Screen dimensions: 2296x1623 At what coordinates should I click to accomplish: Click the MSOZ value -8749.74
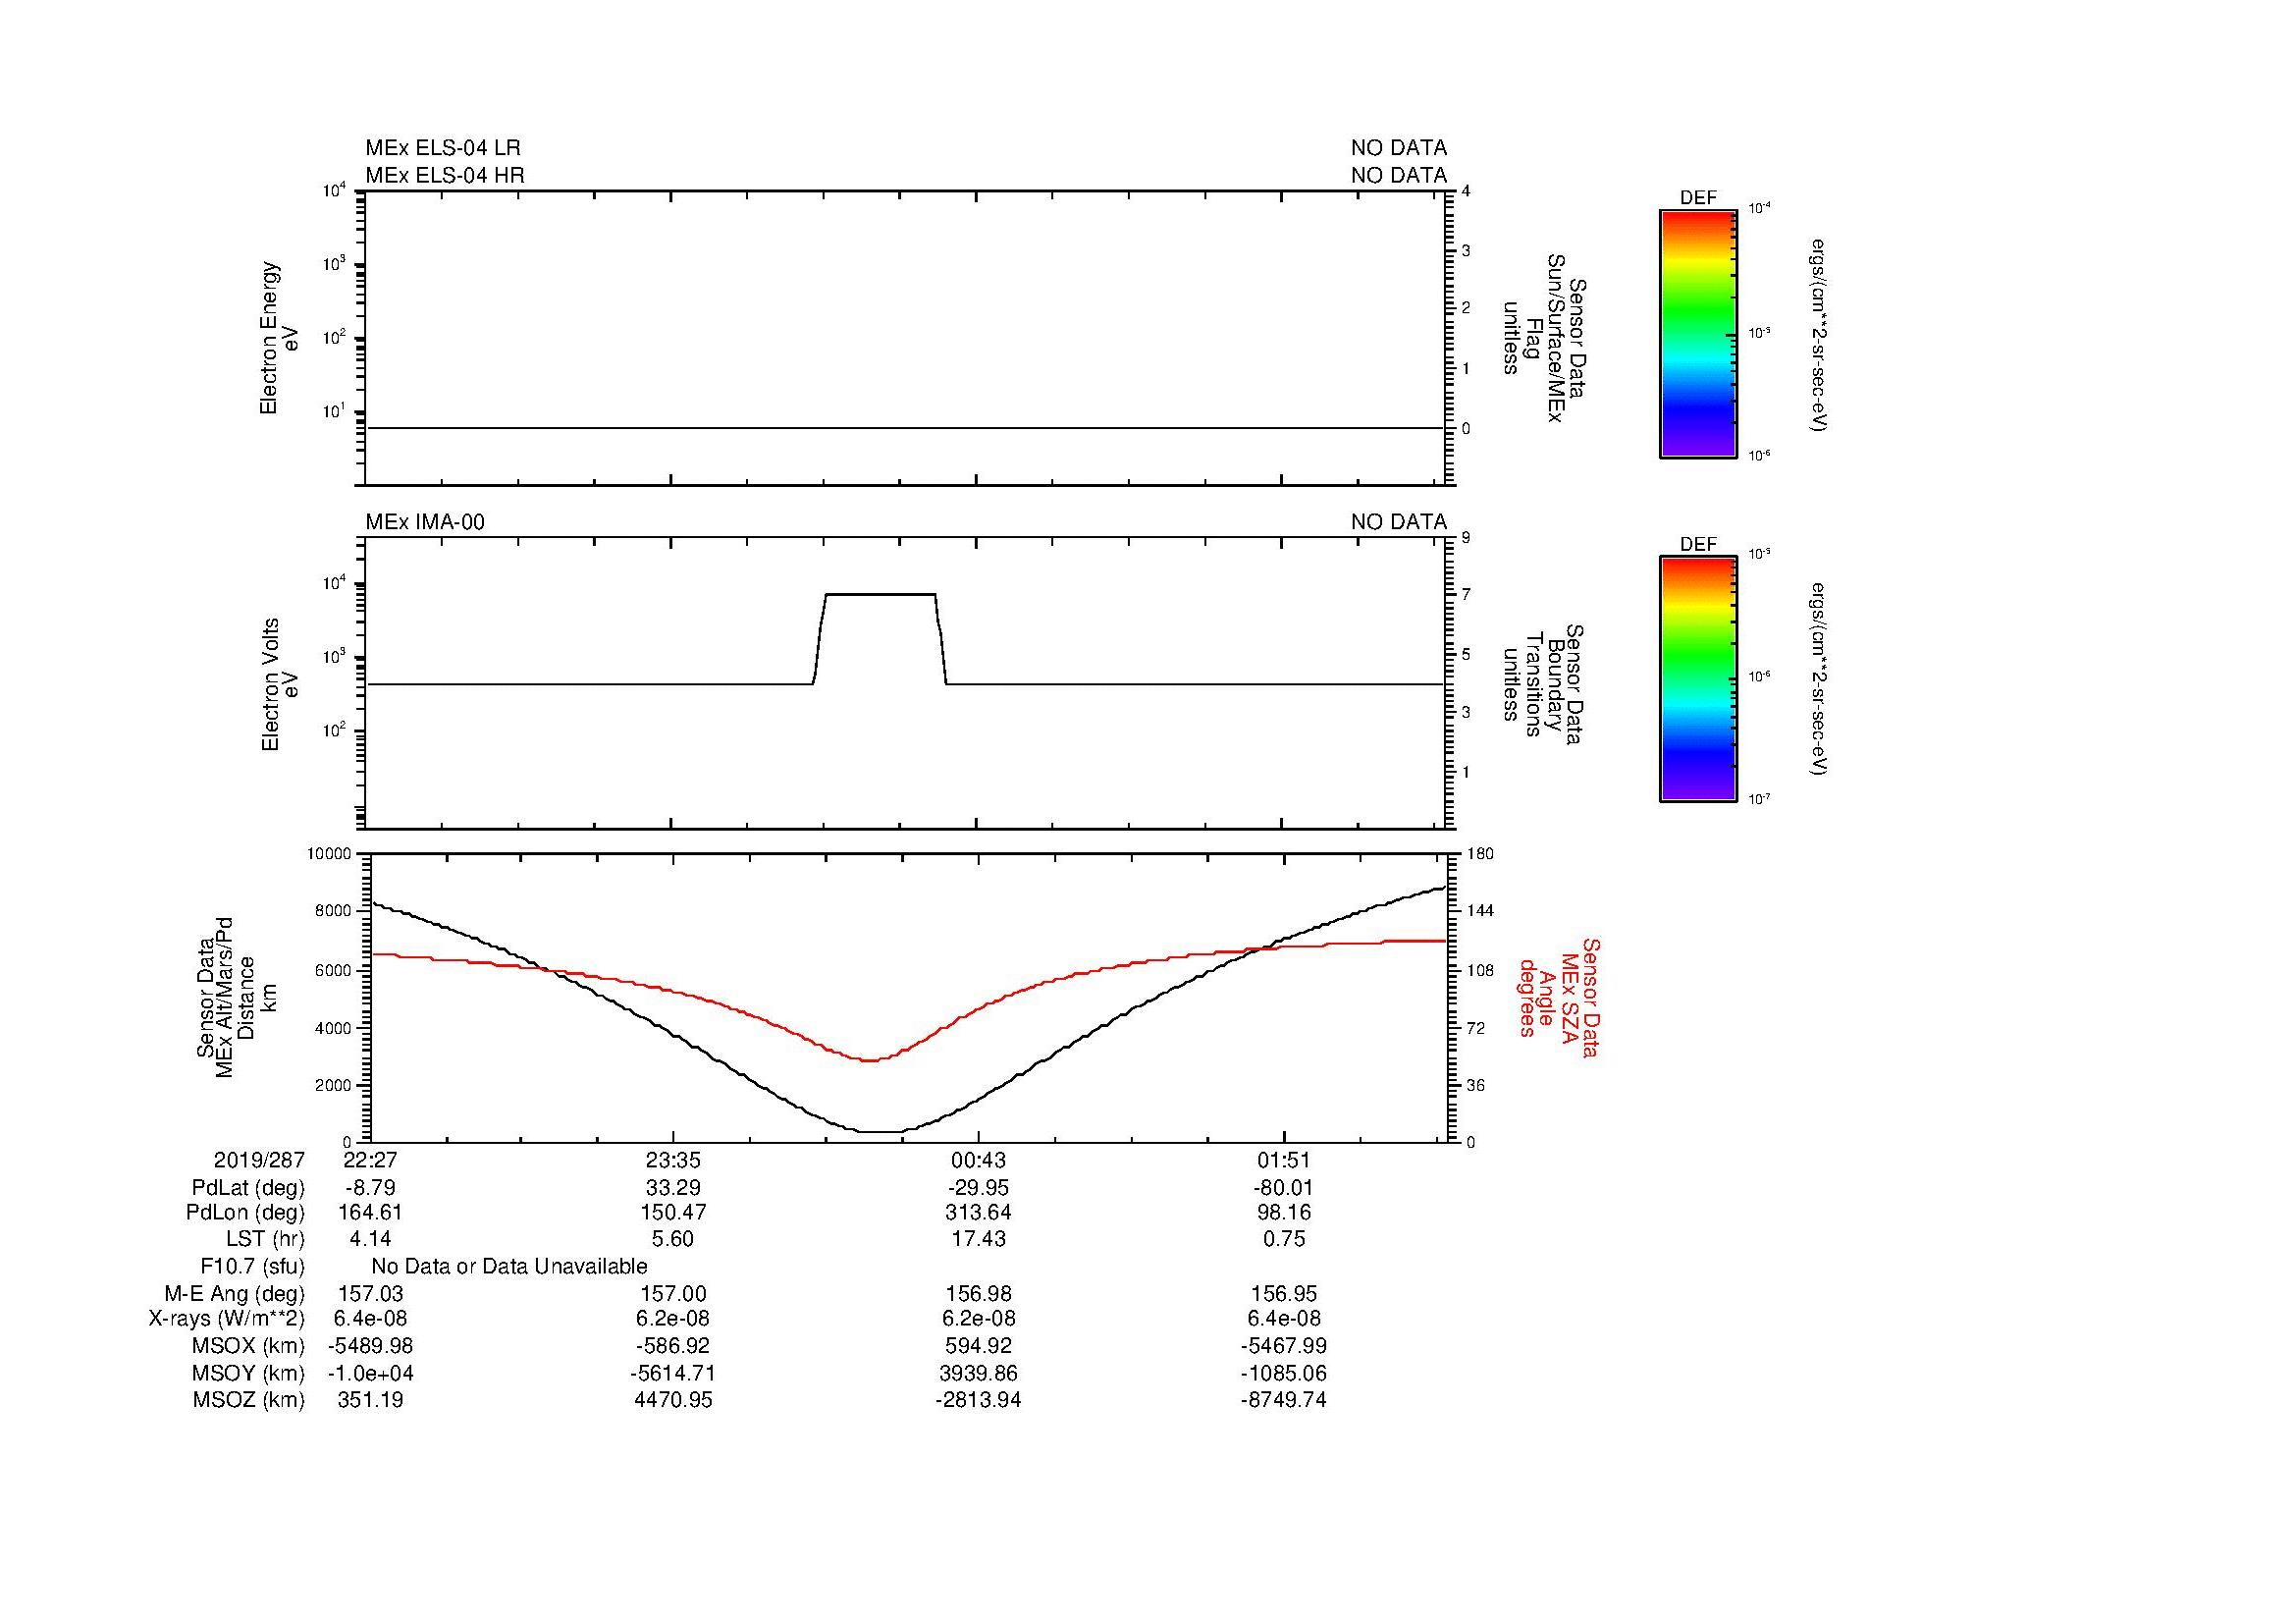tap(1283, 1400)
